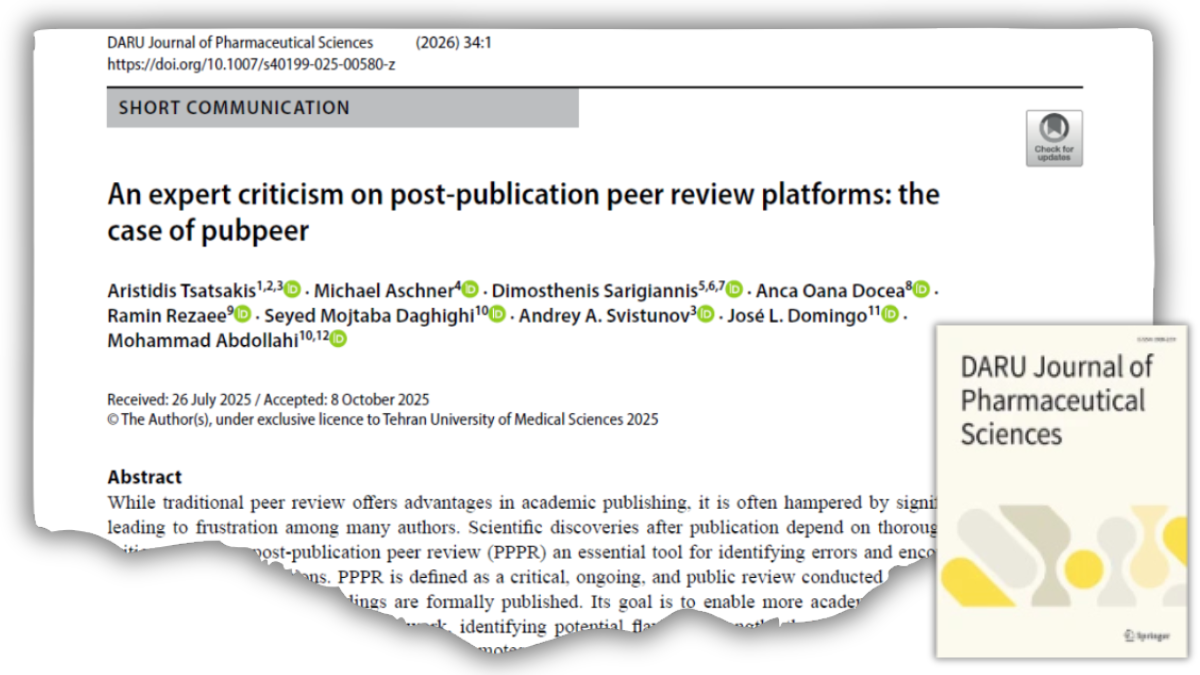Open the doi.org article link
1200x675 pixels.
pos(251,64)
